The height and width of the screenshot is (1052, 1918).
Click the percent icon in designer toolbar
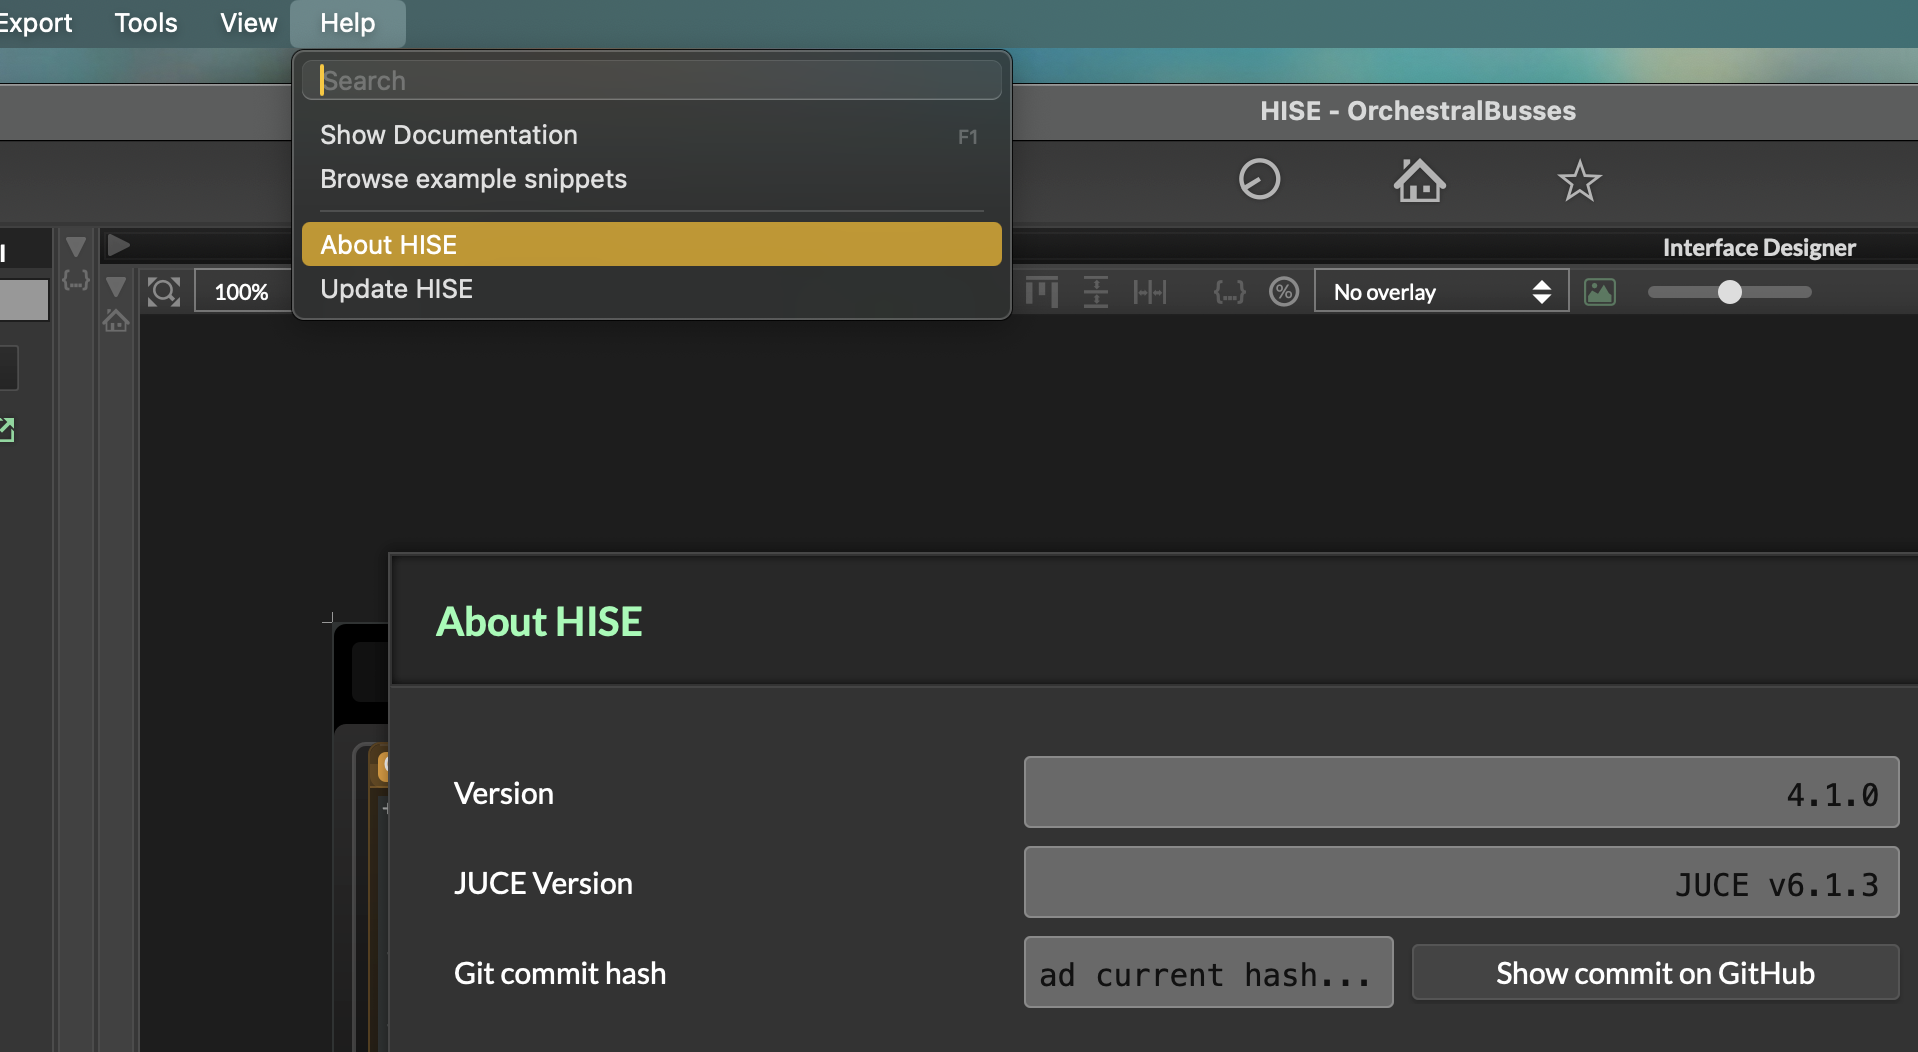[1284, 292]
